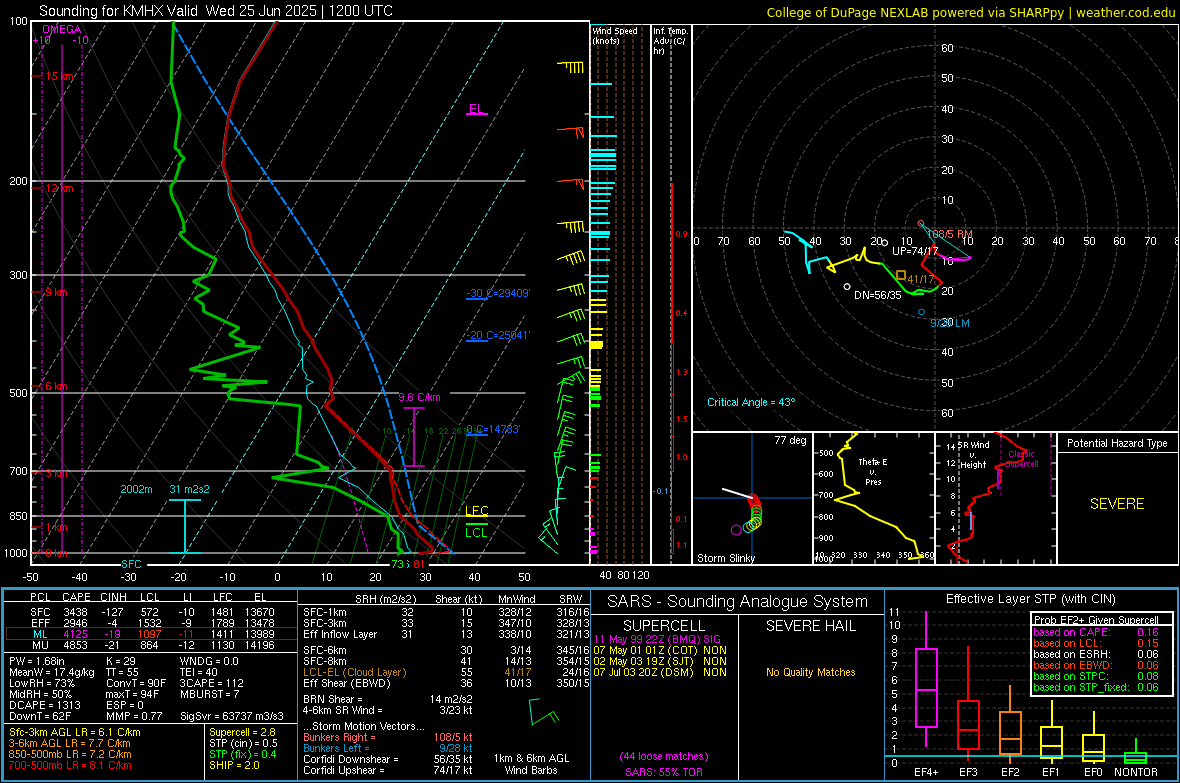This screenshot has height=783, width=1180.
Task: Click the Potential Hazard Type heading
Action: pyautogui.click(x=1117, y=443)
